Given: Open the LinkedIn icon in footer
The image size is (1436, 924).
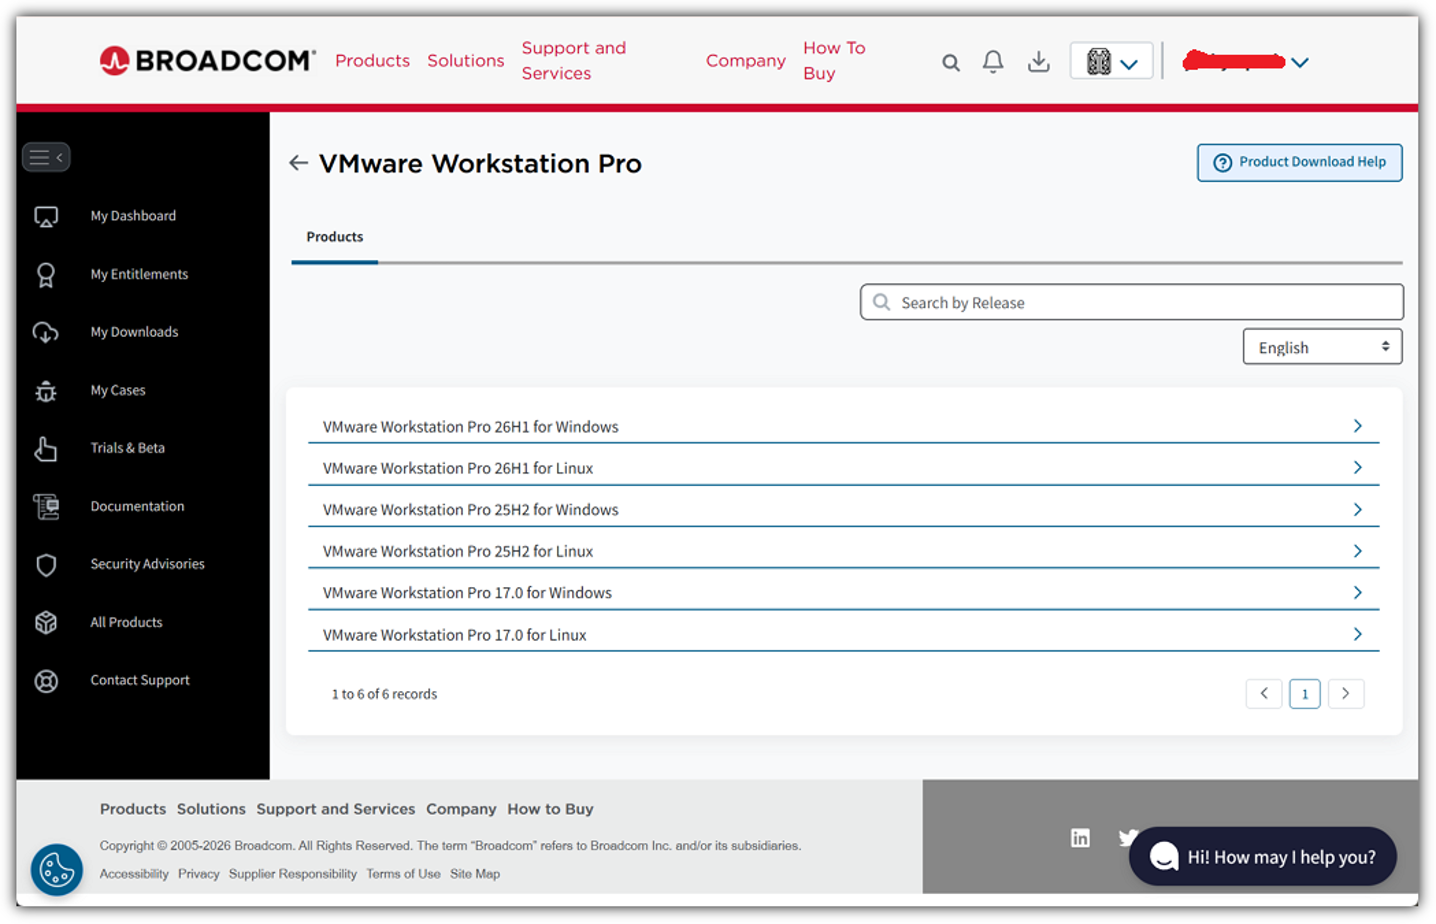Looking at the screenshot, I should coord(1080,838).
